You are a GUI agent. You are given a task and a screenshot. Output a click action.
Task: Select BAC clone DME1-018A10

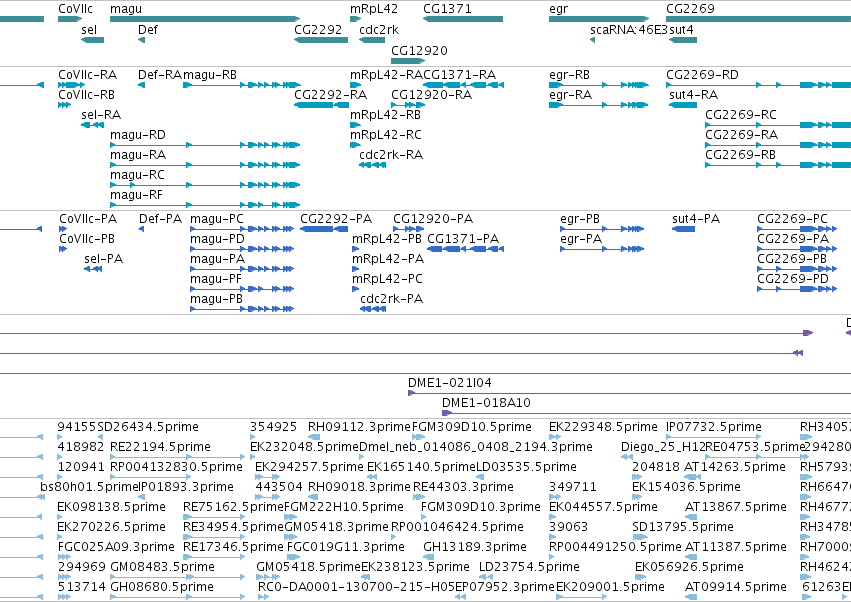[486, 403]
